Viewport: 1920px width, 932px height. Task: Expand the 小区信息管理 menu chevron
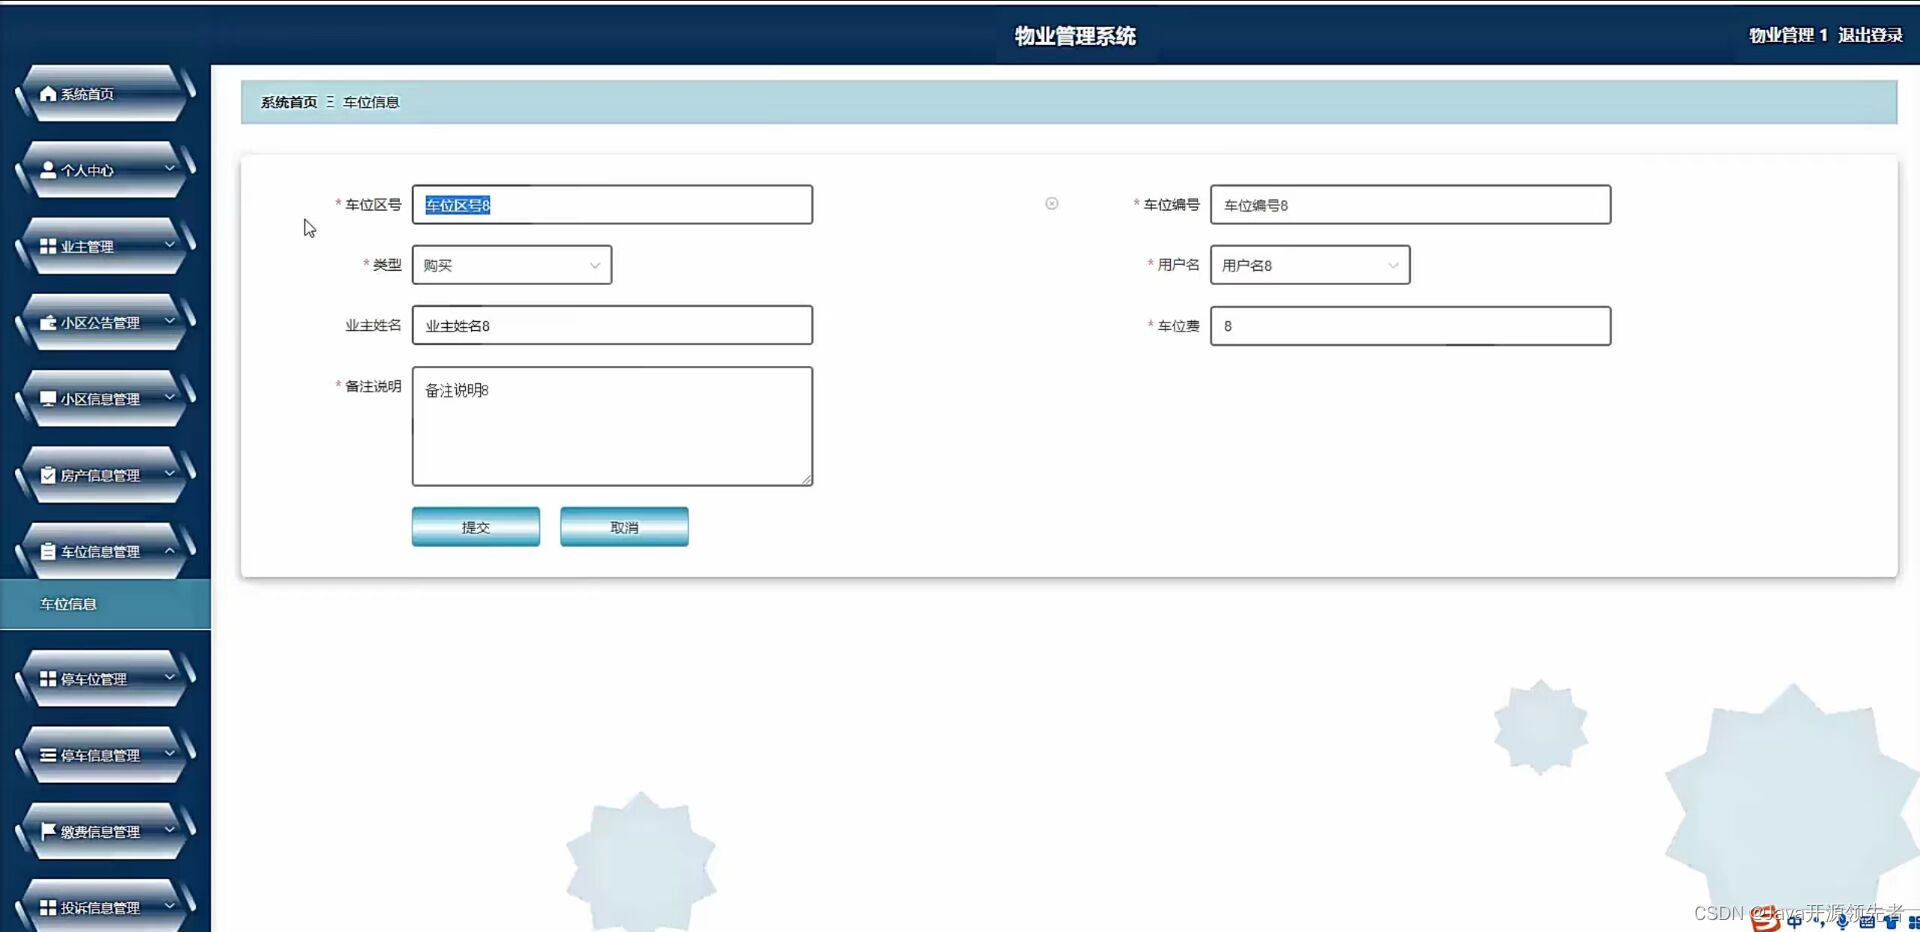pyautogui.click(x=169, y=397)
